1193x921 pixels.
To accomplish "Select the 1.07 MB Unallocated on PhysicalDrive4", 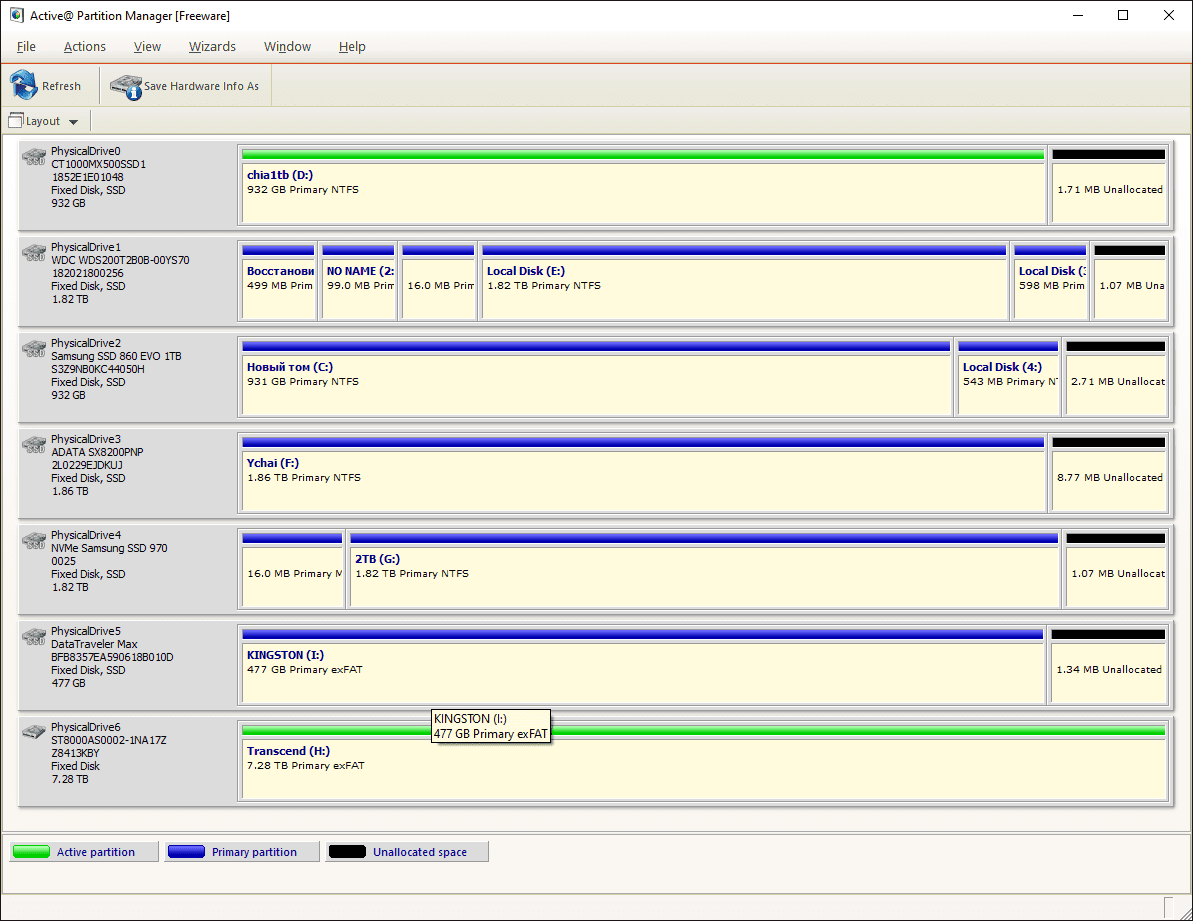I will 1115,569.
